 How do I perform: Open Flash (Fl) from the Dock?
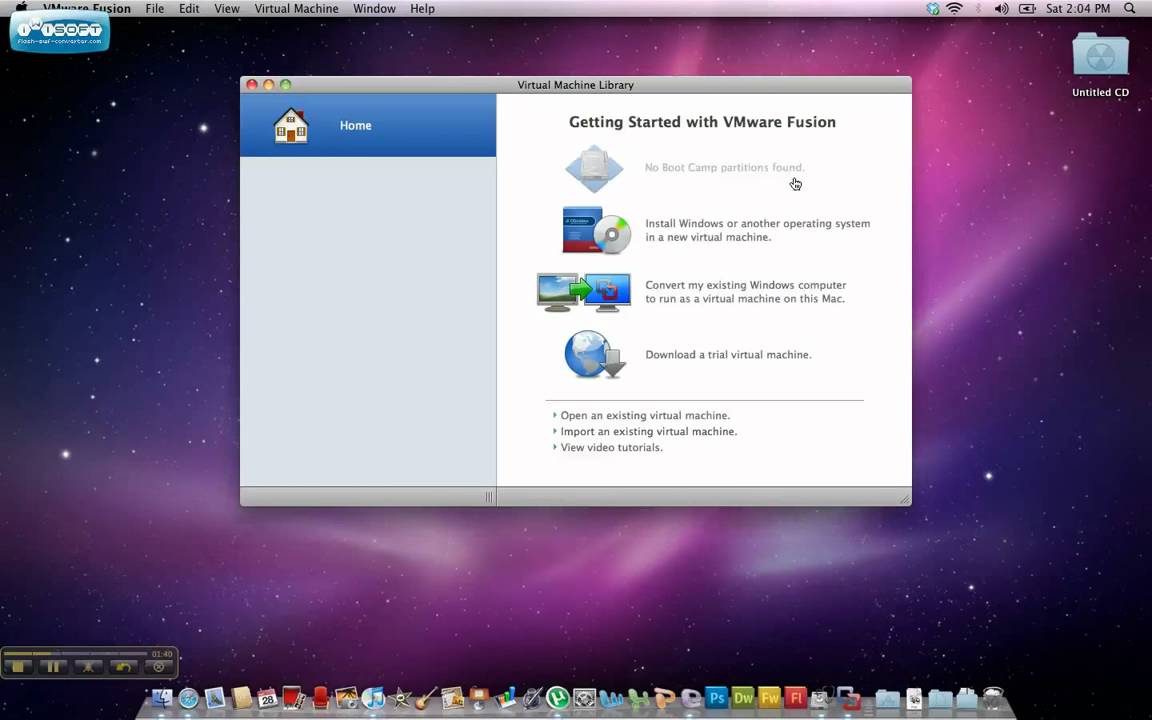point(796,698)
